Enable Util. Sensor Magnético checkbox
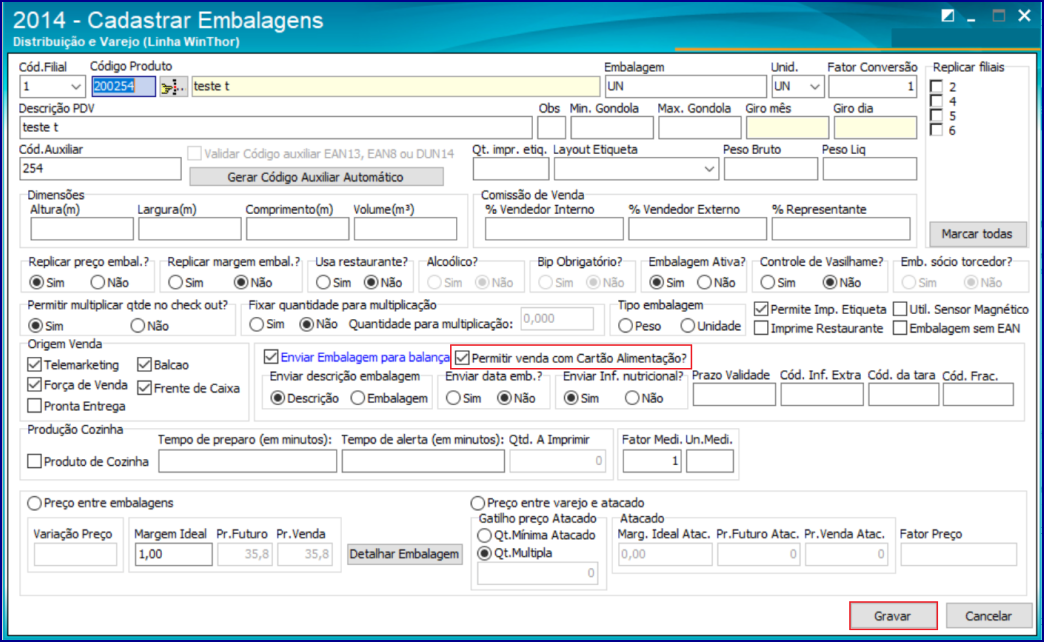This screenshot has height=642, width=1044. click(x=900, y=310)
